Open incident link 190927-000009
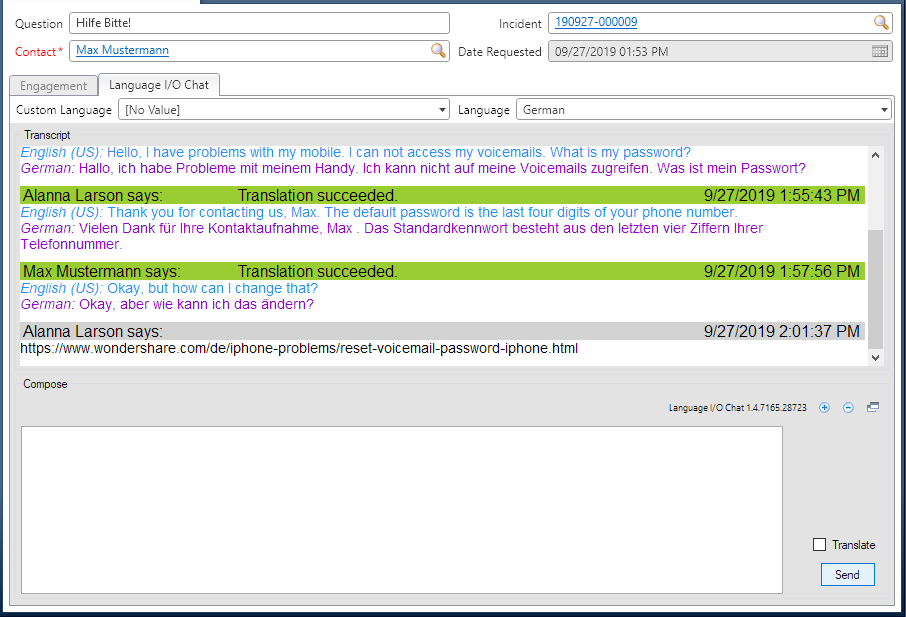The width and height of the screenshot is (906, 617). click(x=596, y=23)
